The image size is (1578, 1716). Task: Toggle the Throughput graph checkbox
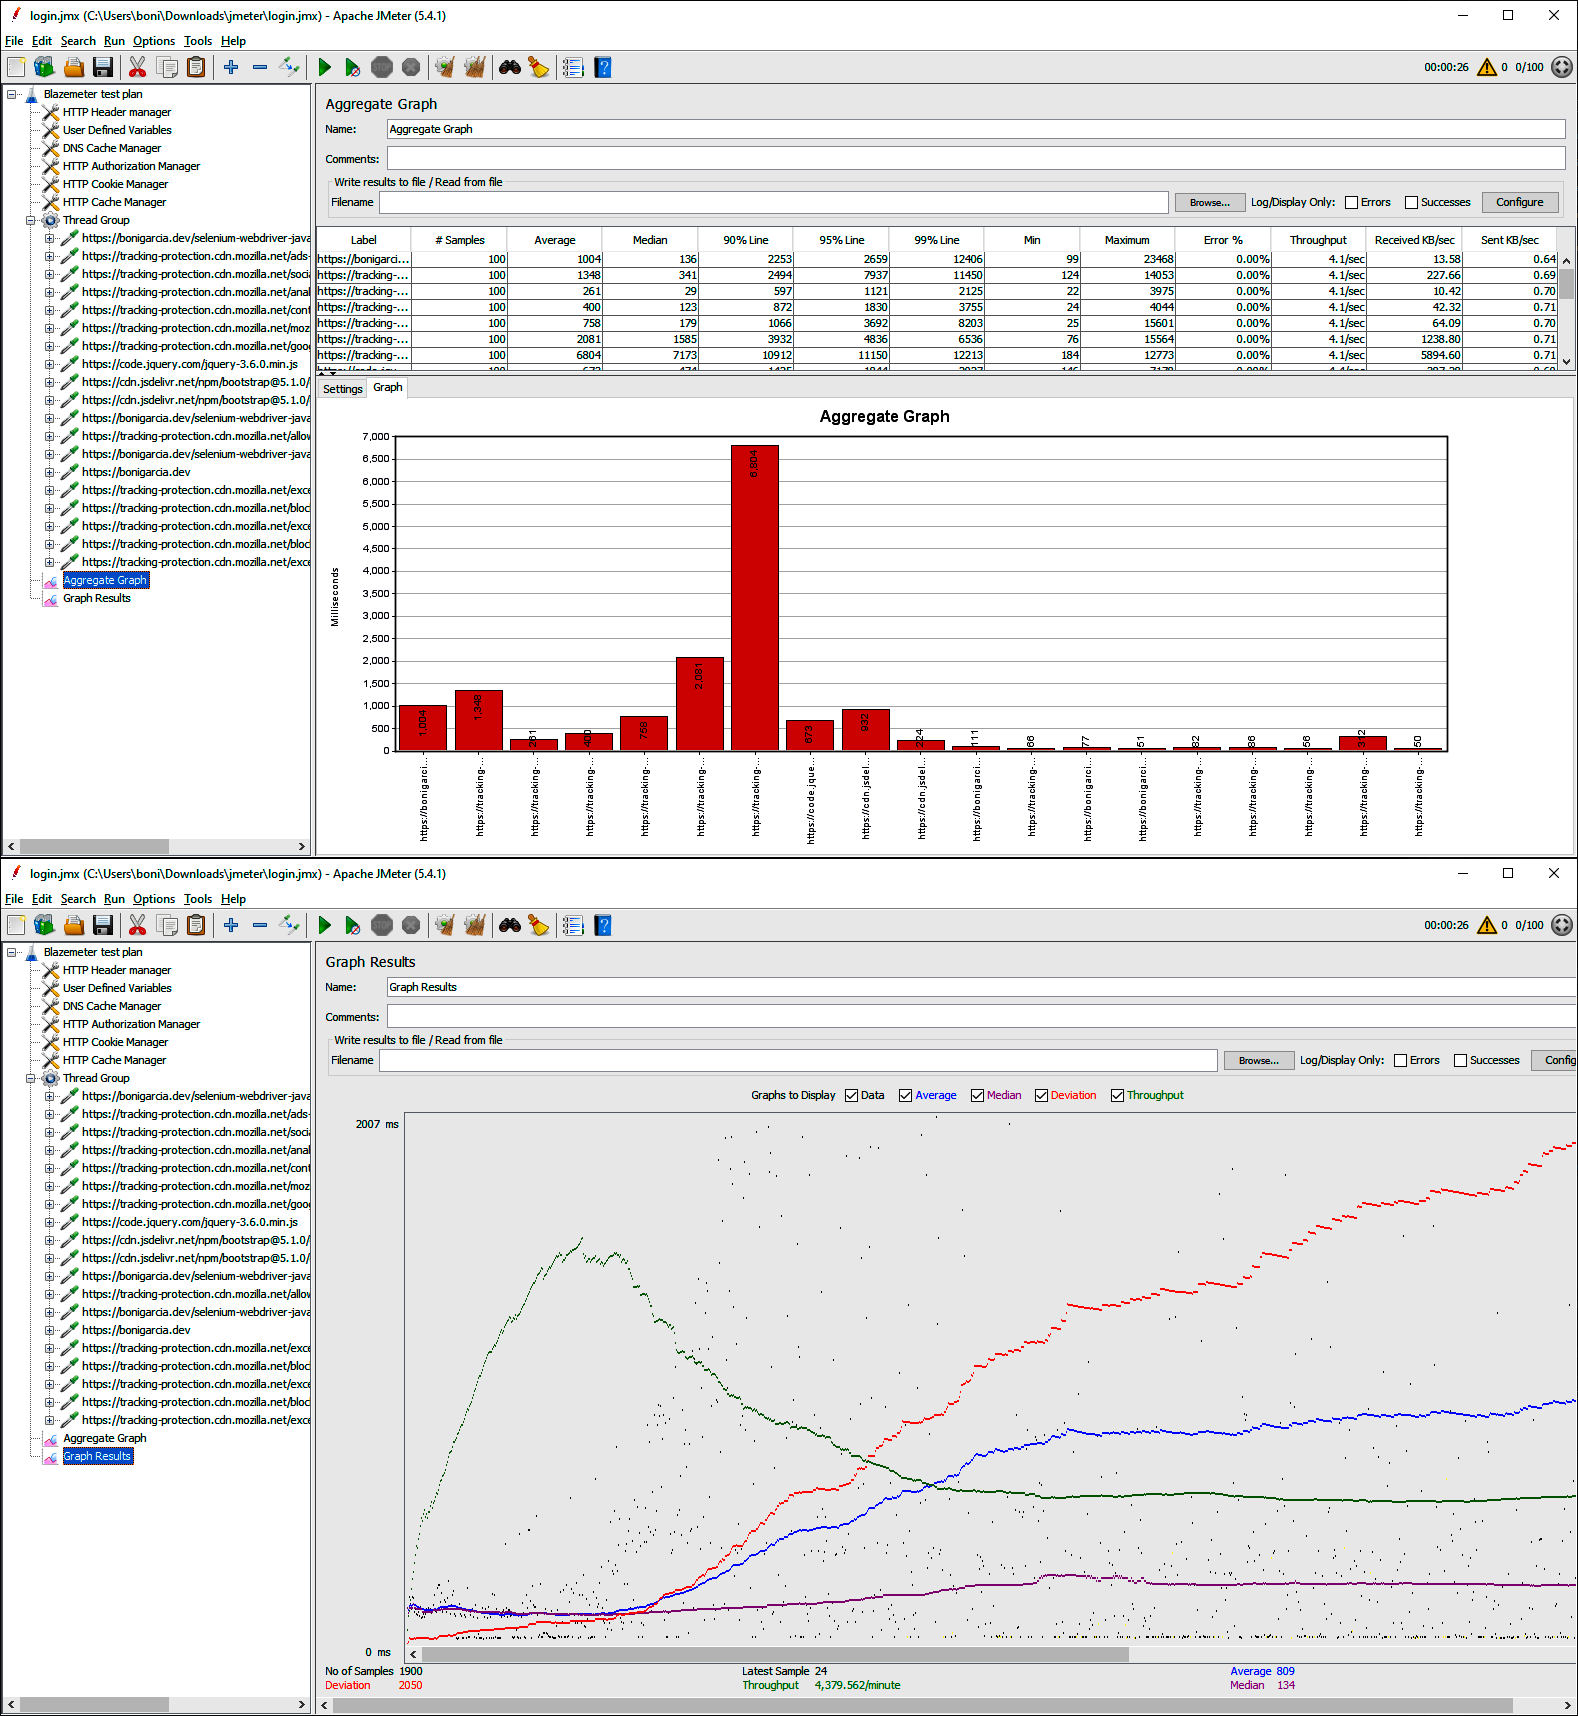pos(1117,1095)
